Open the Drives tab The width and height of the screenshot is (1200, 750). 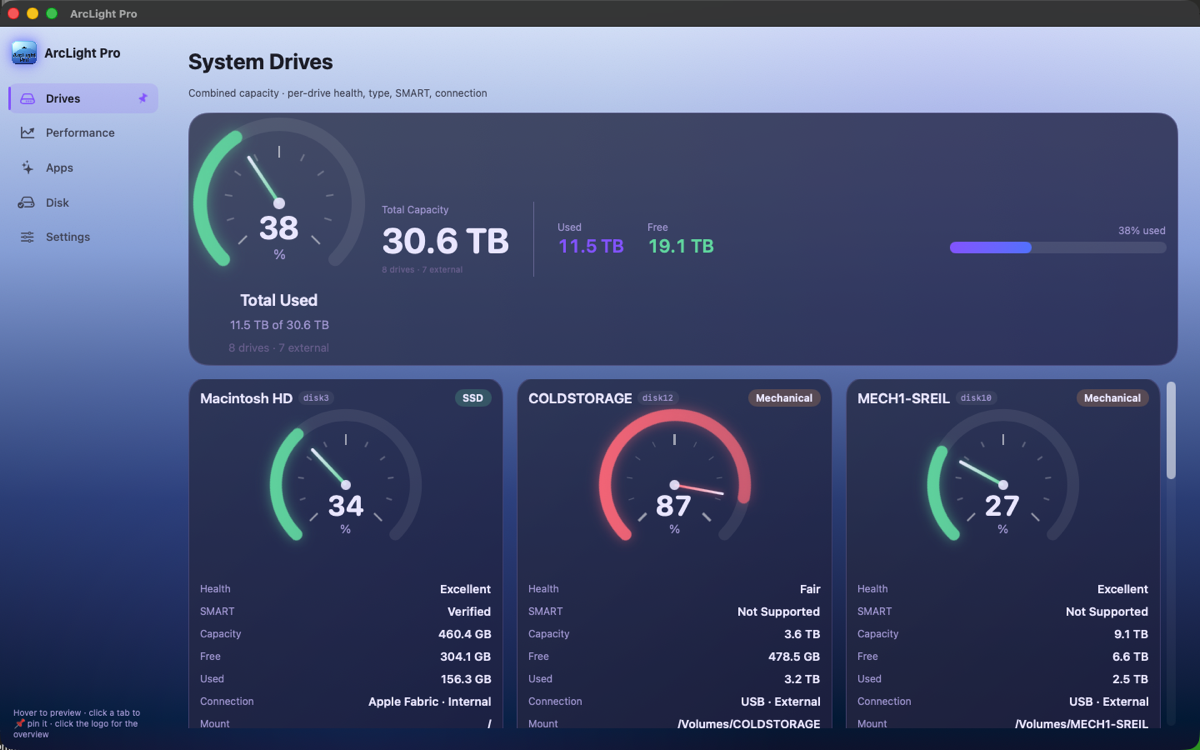point(83,98)
